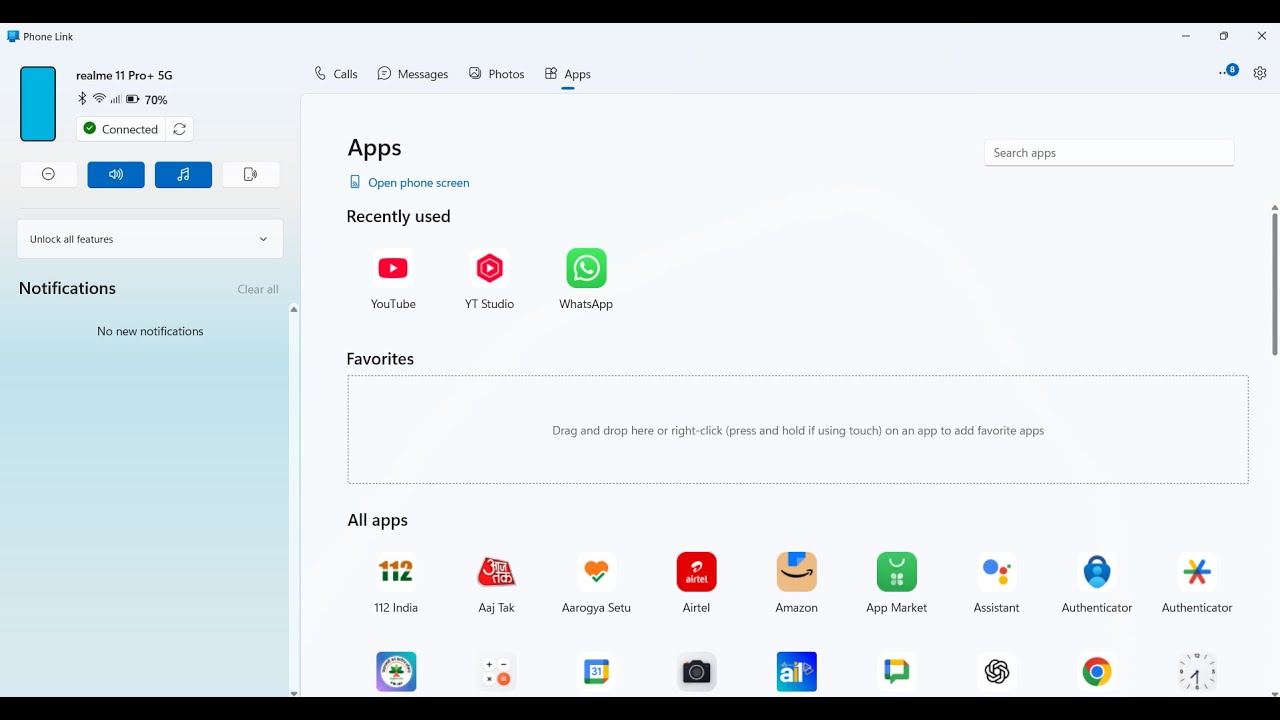Switch to the Photos tab

pos(497,74)
